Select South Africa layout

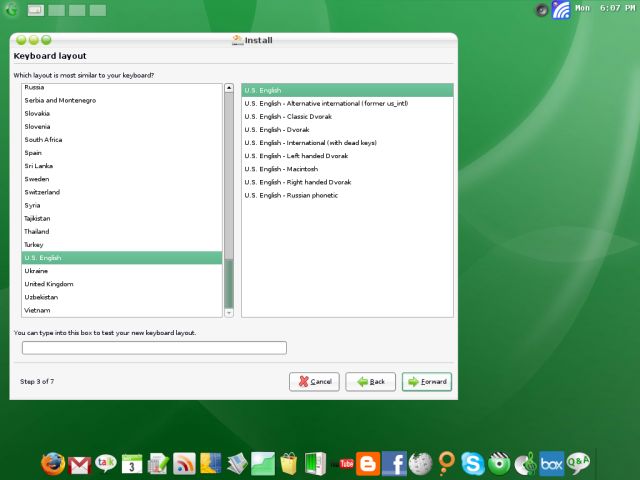[x=122, y=139]
